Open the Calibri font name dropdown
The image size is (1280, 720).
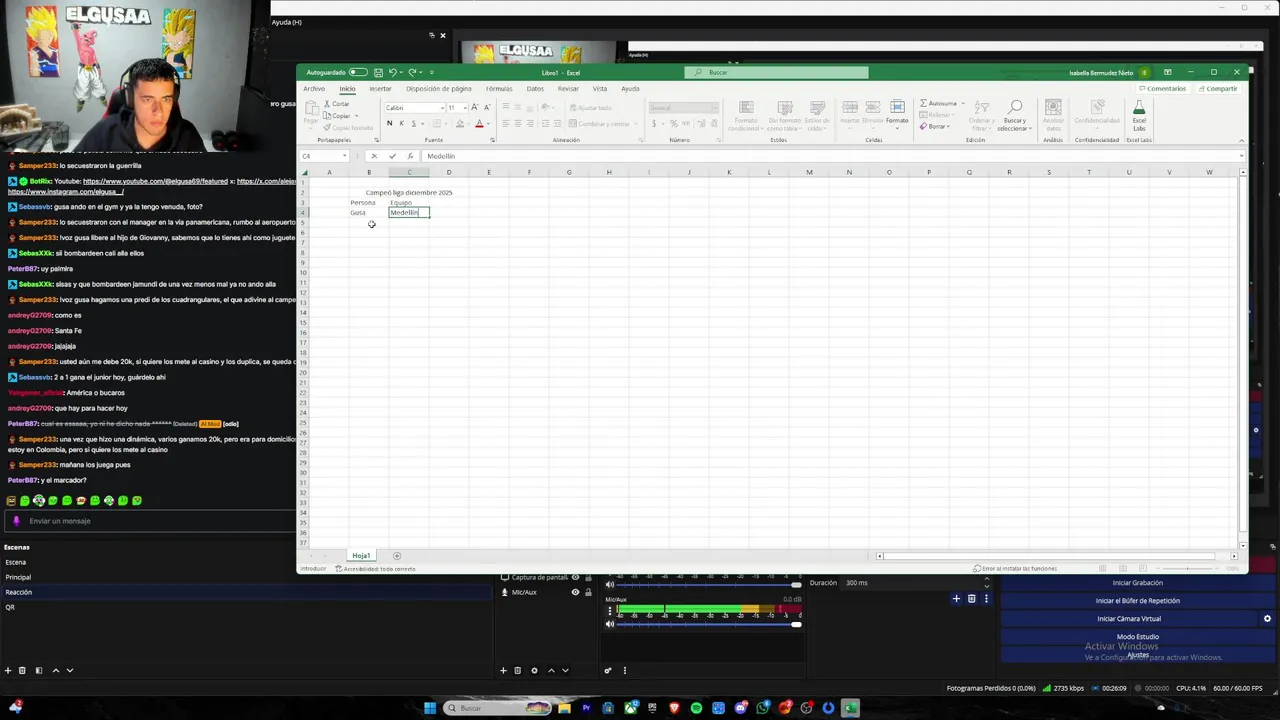[x=440, y=108]
